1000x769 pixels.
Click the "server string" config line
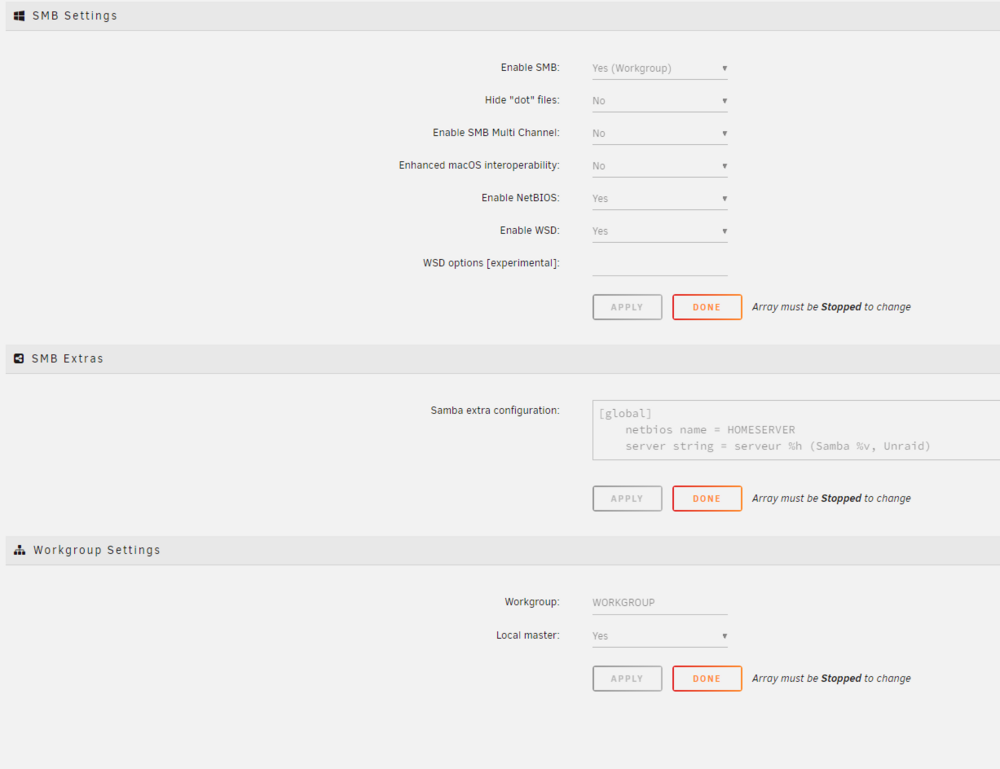(777, 446)
